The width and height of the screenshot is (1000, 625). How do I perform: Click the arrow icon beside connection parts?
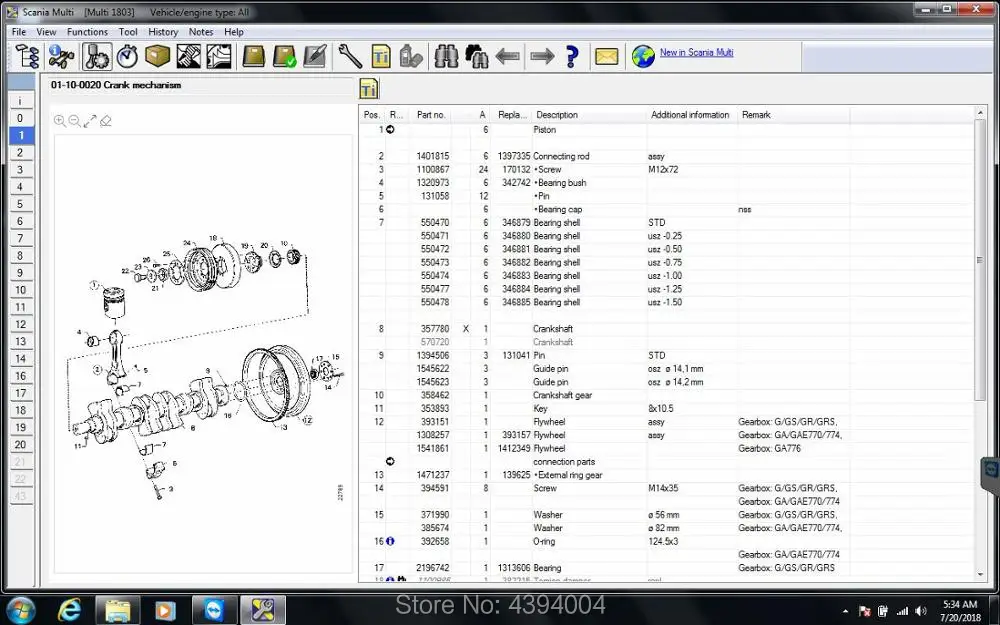[390, 461]
